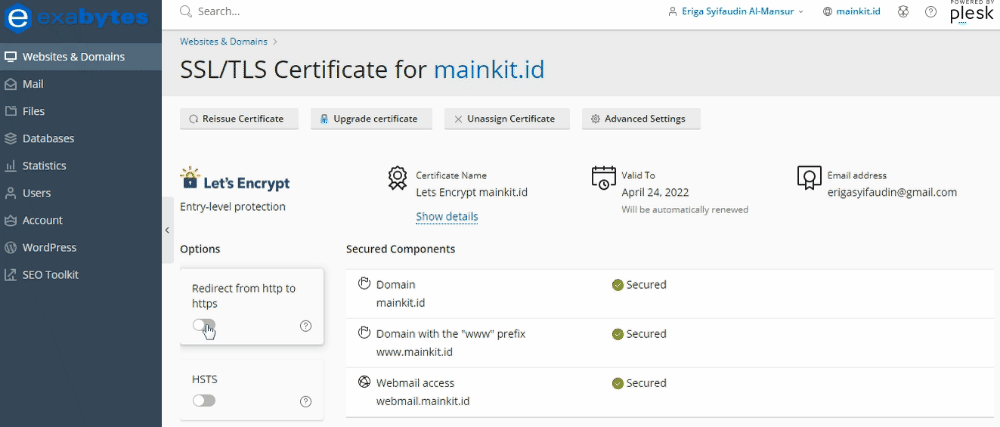Click the WordPress logo icon
Screen dimensions: 1000x427
(10, 248)
